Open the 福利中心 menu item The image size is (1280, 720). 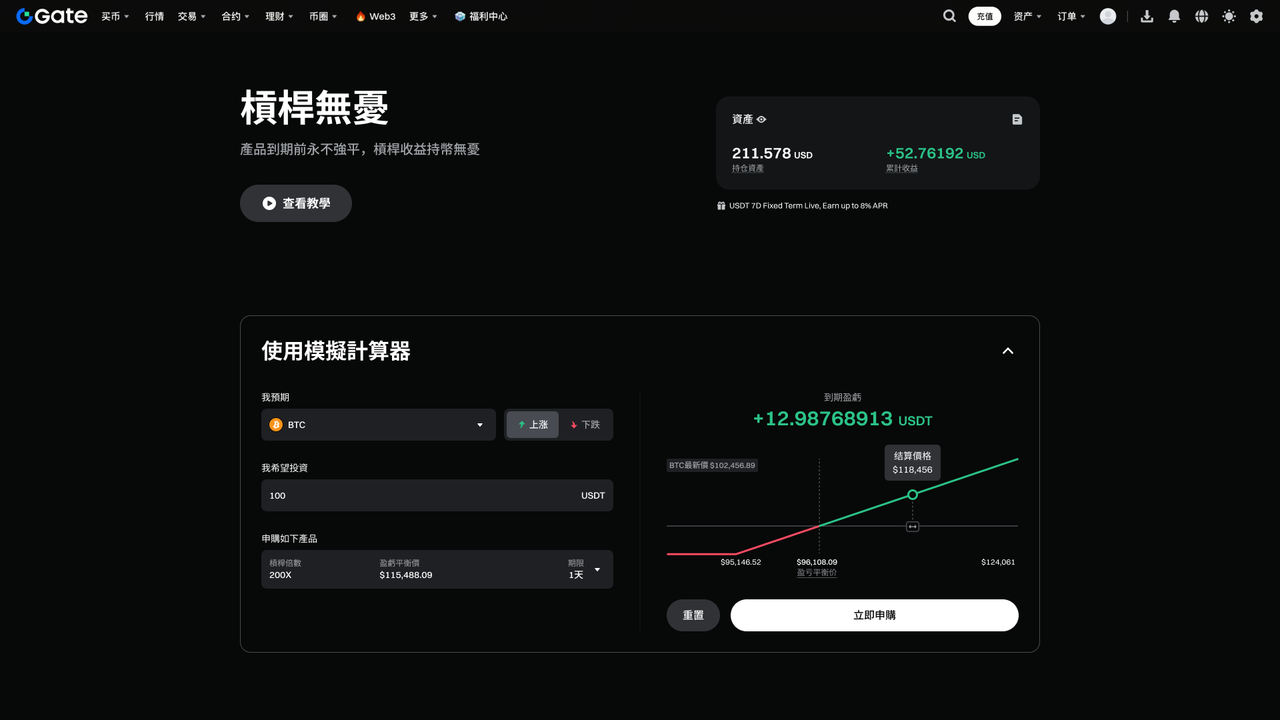481,16
